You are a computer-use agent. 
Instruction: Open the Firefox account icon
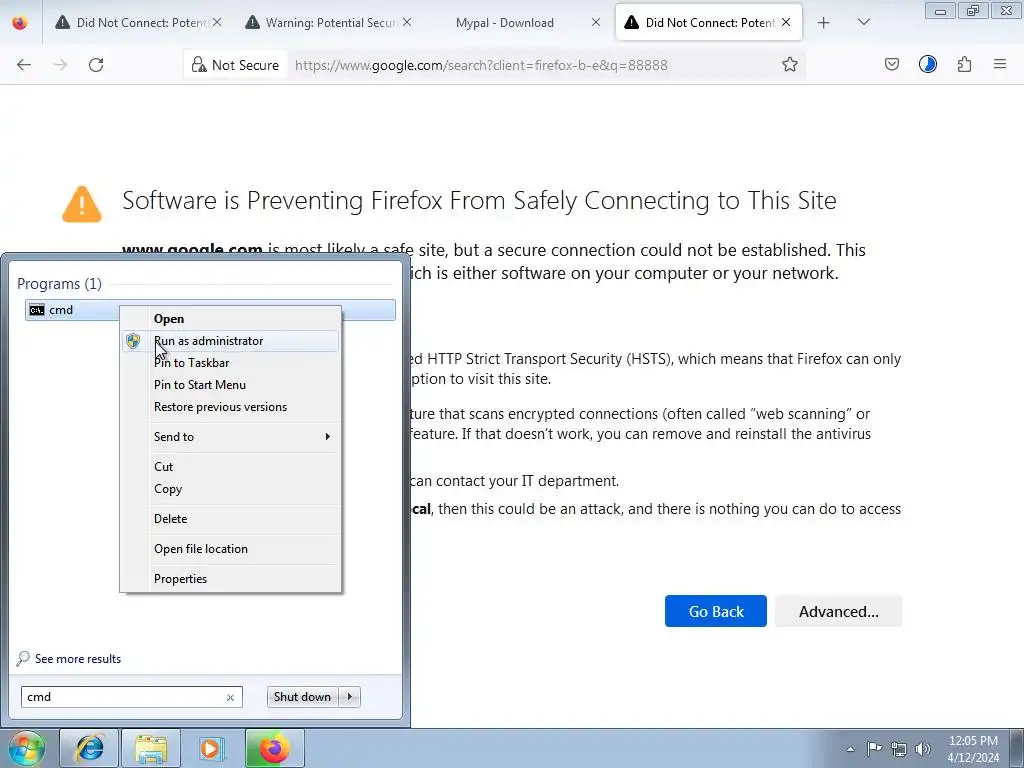click(927, 65)
